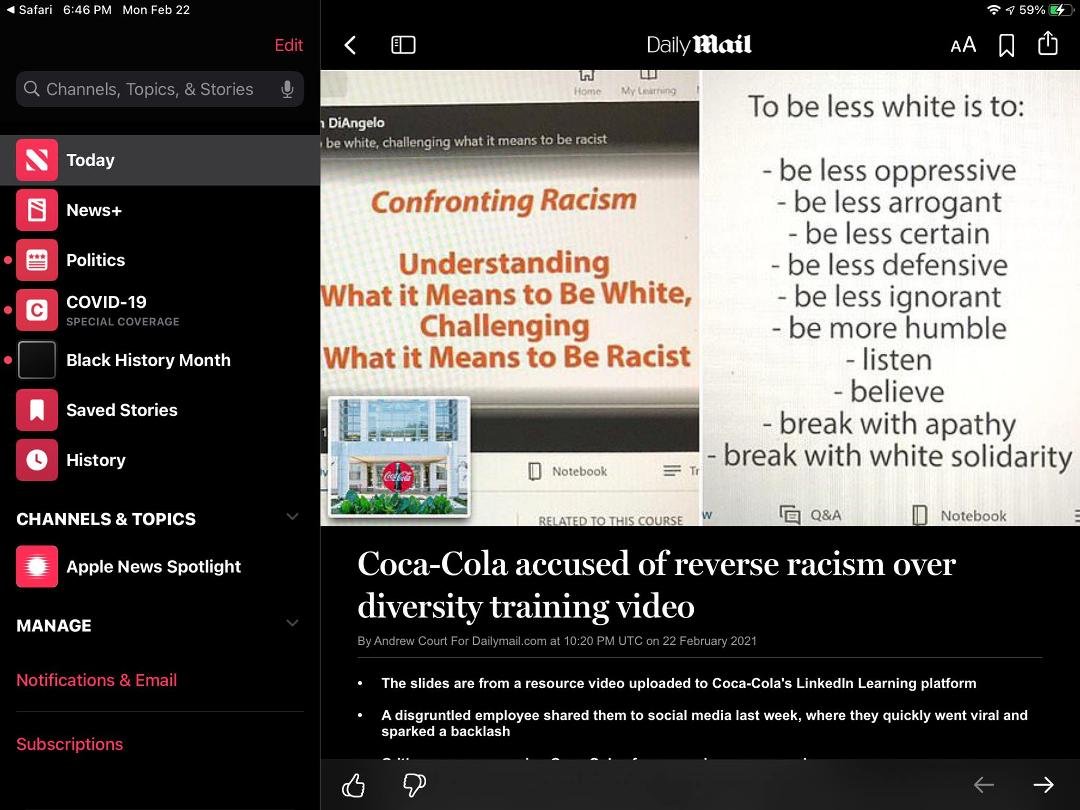Dislike the story with thumbs down
This screenshot has height=810, width=1080.
[x=414, y=785]
